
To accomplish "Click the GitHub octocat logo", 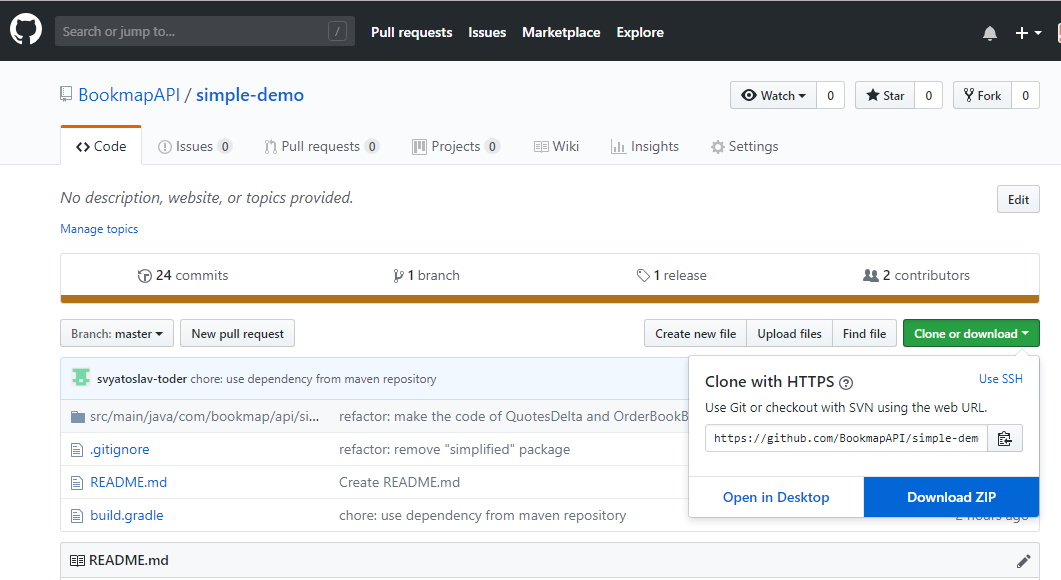I will (26, 31).
